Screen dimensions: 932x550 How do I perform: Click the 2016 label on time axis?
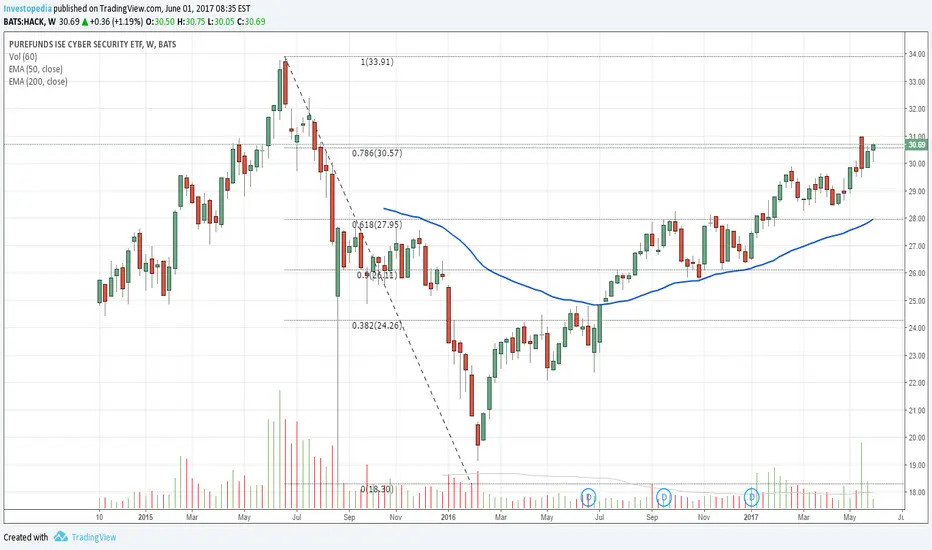[x=448, y=517]
